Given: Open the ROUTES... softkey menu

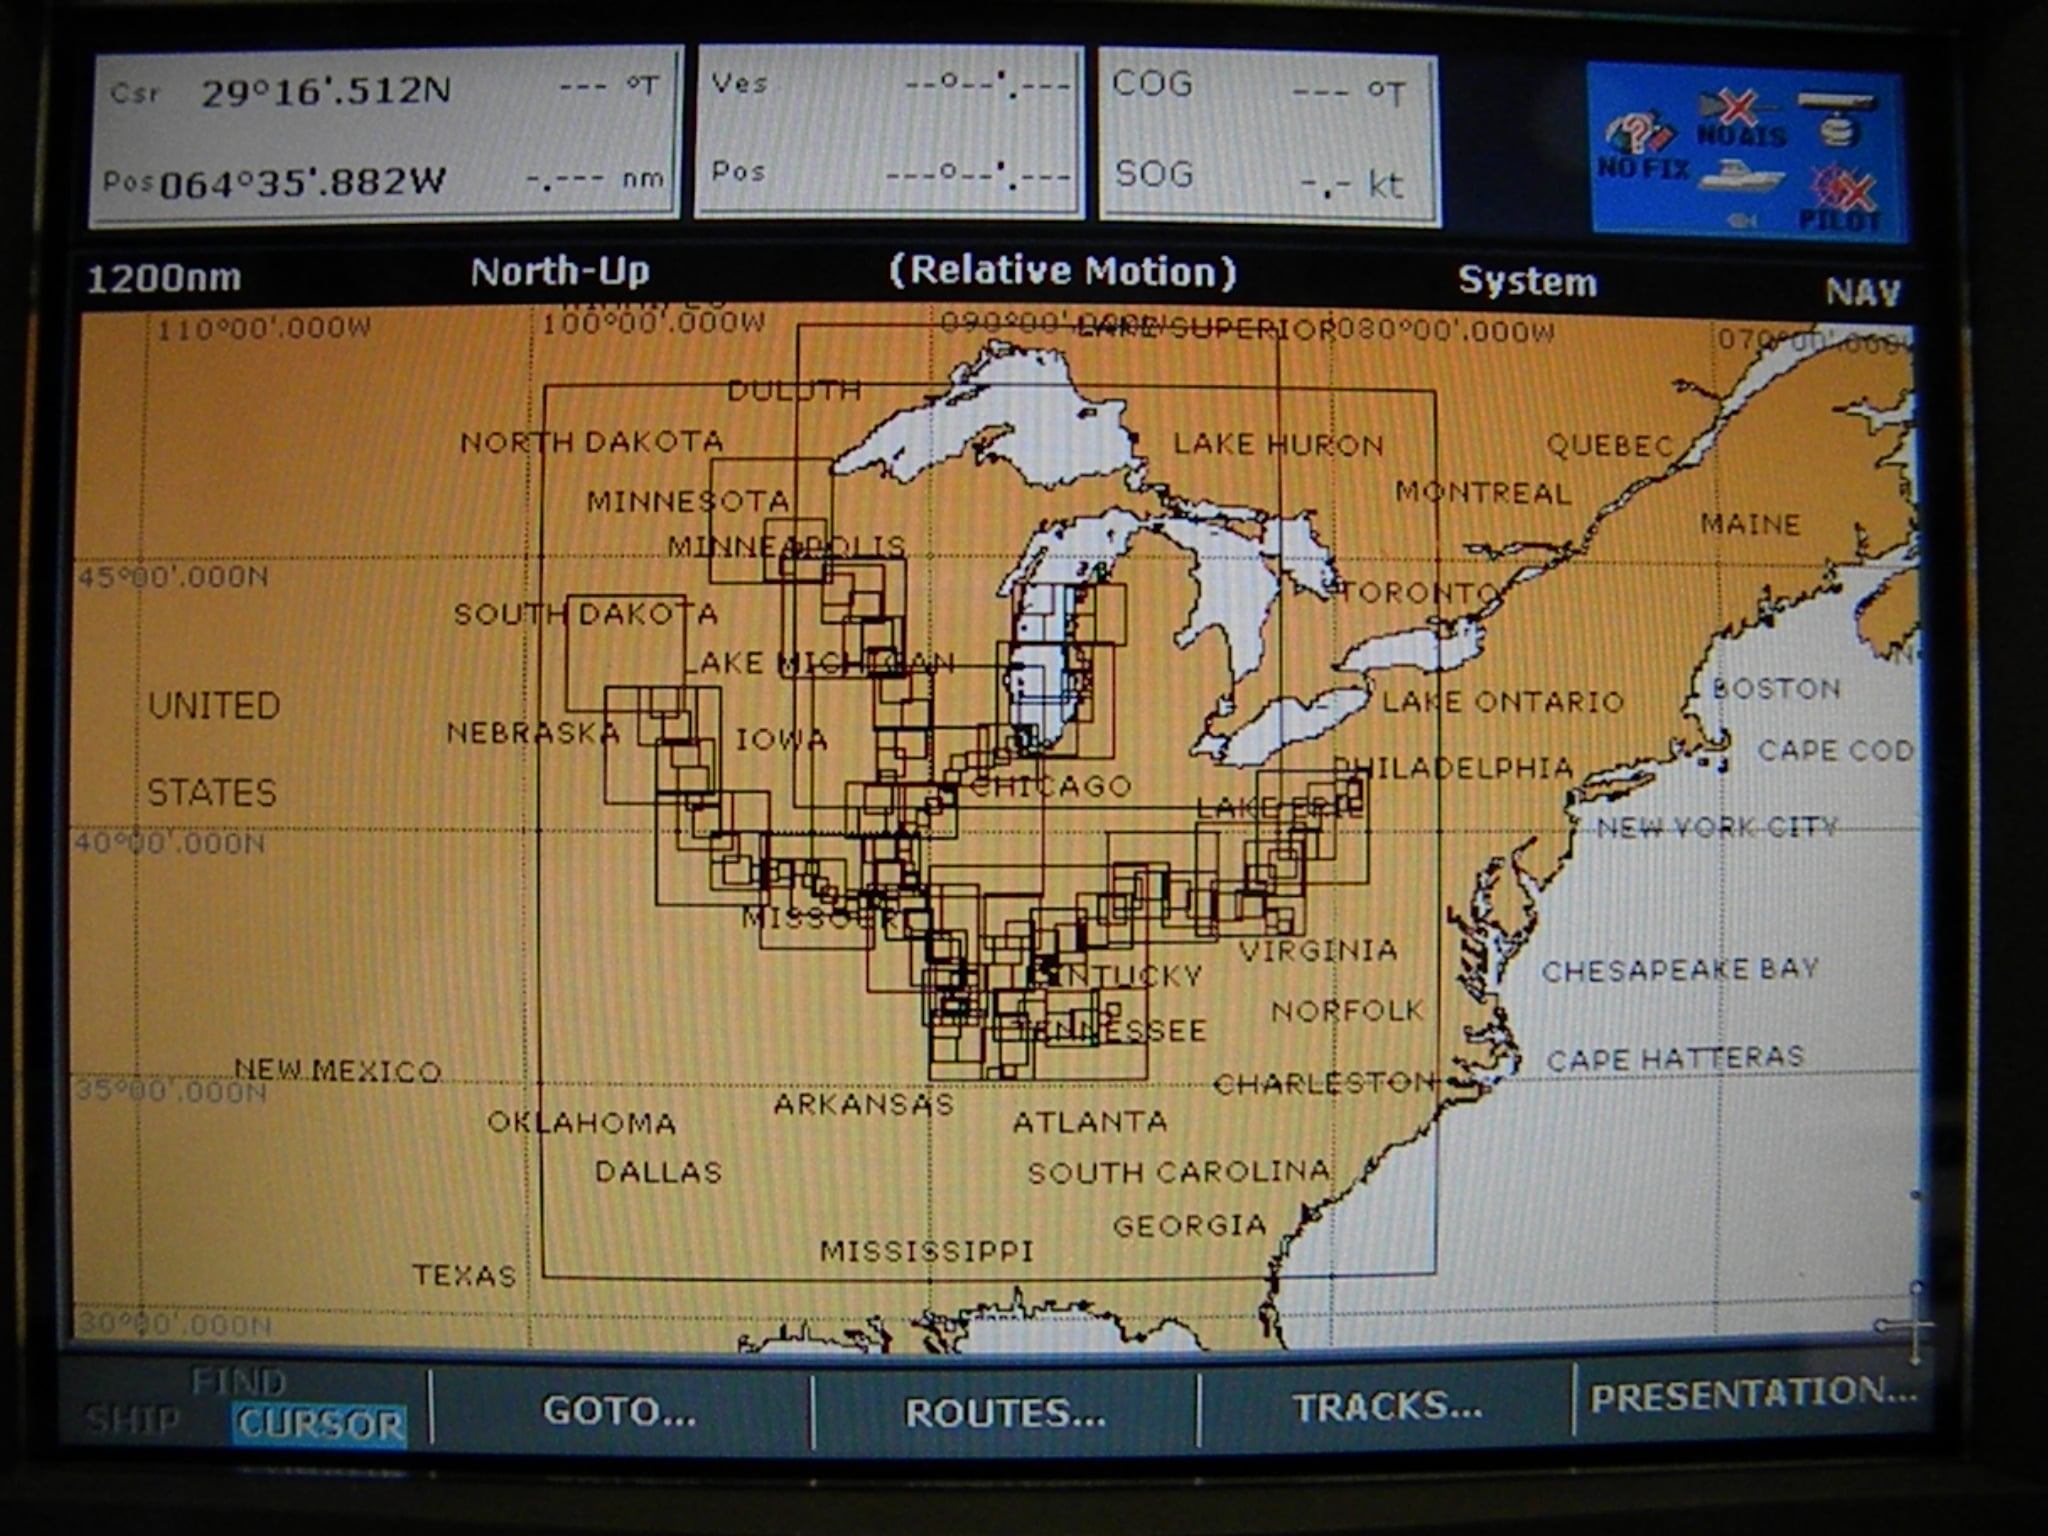Looking at the screenshot, I should click(x=1005, y=1413).
